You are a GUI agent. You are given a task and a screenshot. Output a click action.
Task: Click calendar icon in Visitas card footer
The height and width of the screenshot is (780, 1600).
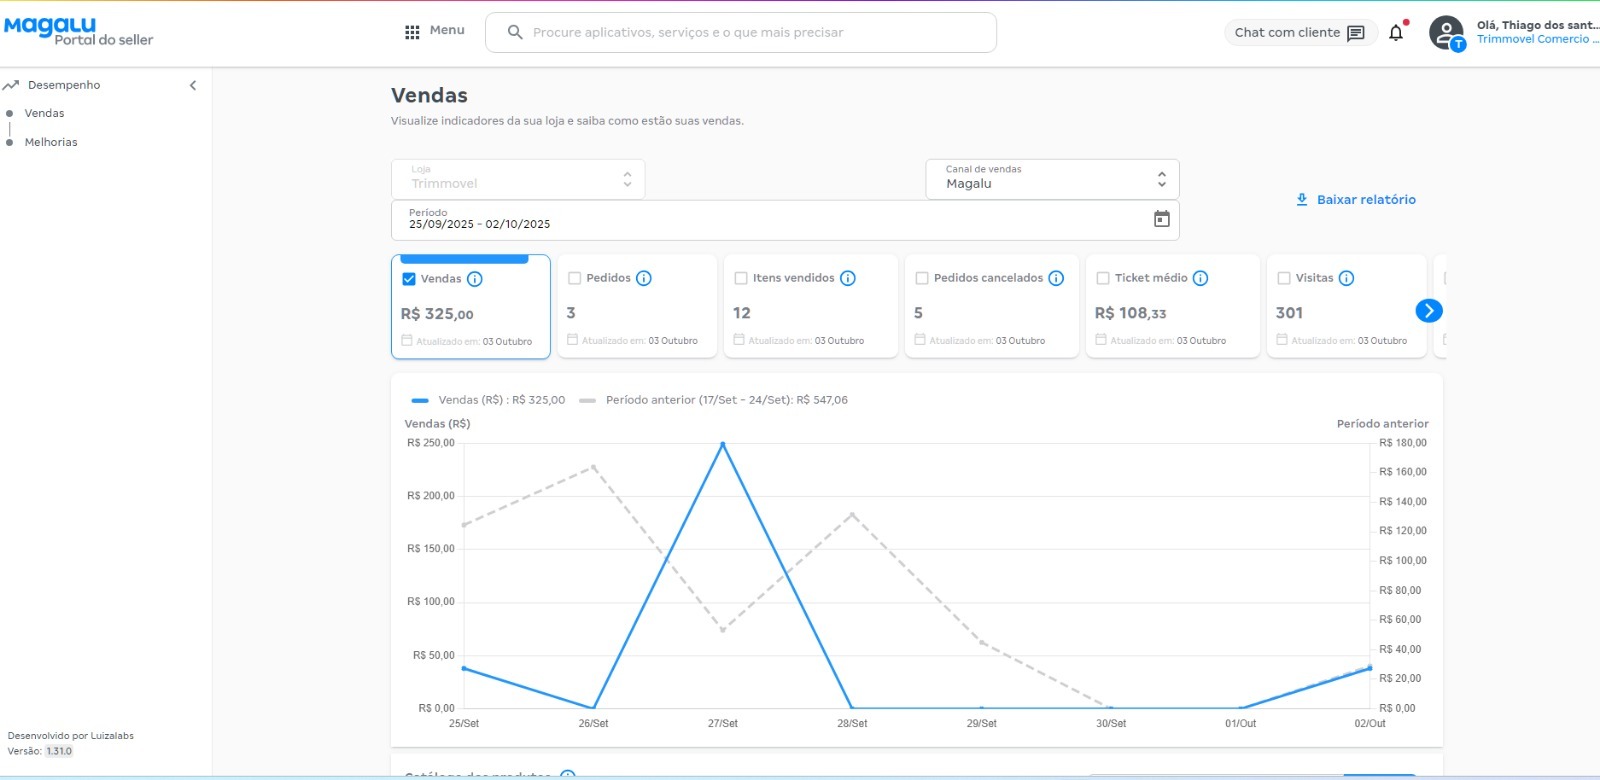(x=1282, y=340)
